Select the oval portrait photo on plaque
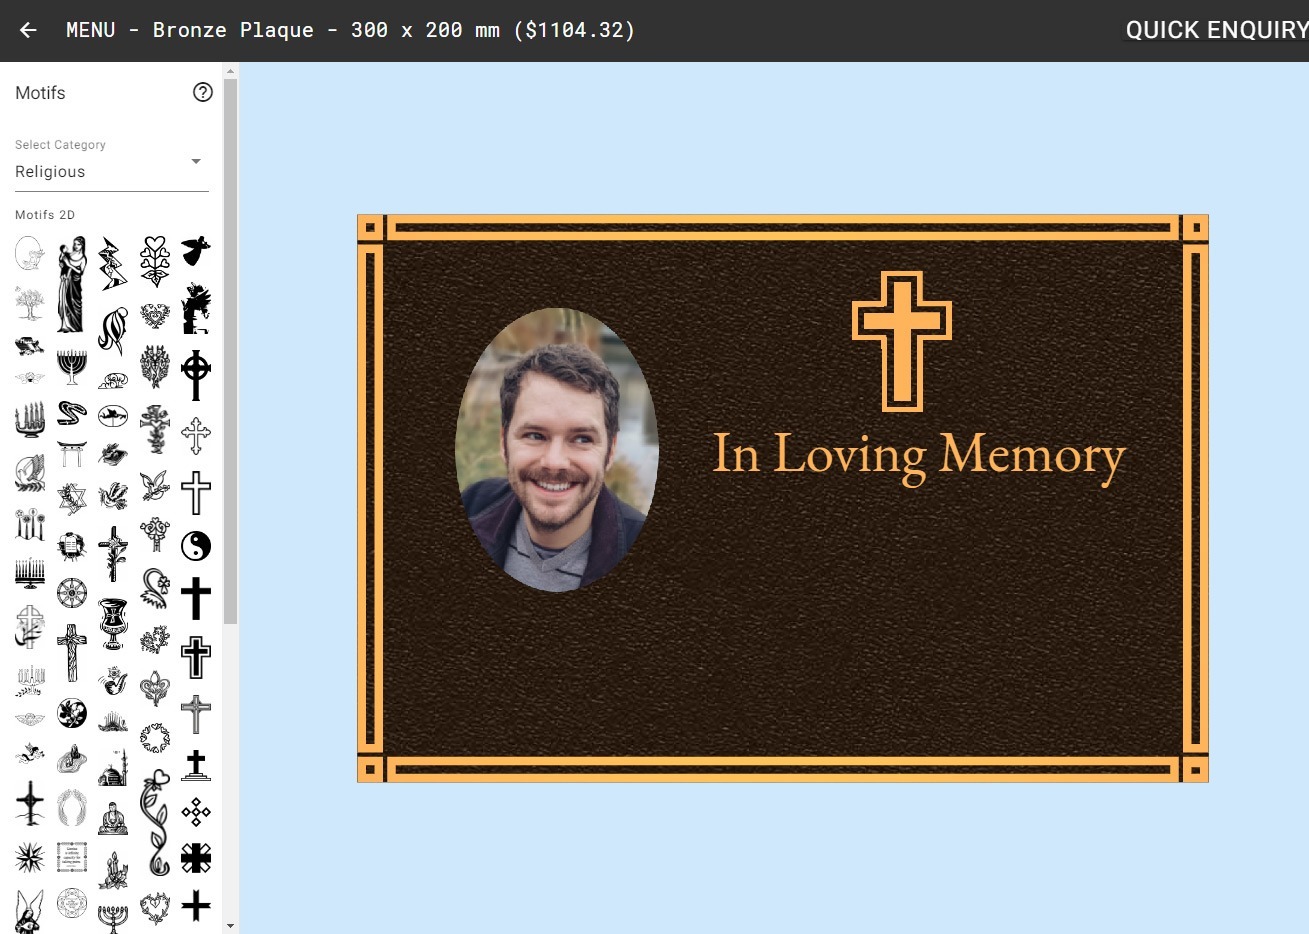 pos(557,449)
